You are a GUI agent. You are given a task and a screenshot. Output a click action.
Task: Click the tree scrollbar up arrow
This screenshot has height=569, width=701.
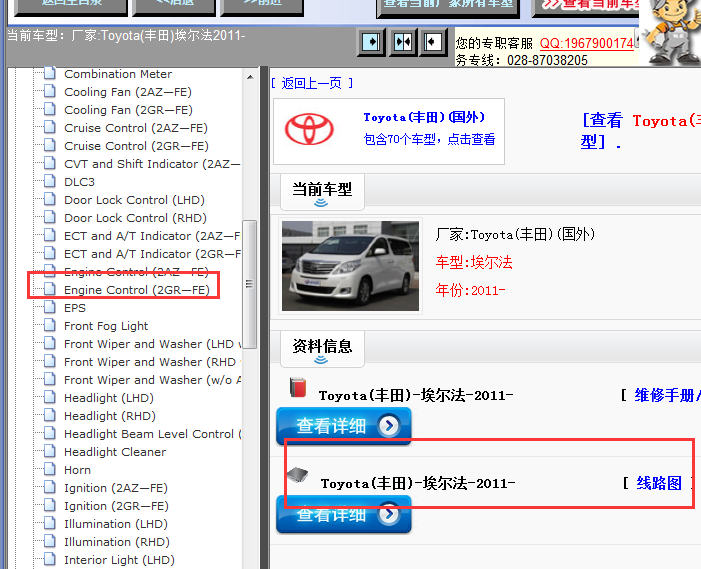(x=250, y=77)
